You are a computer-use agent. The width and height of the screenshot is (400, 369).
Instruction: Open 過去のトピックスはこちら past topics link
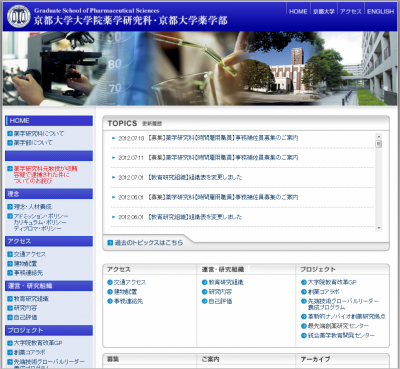point(149,243)
